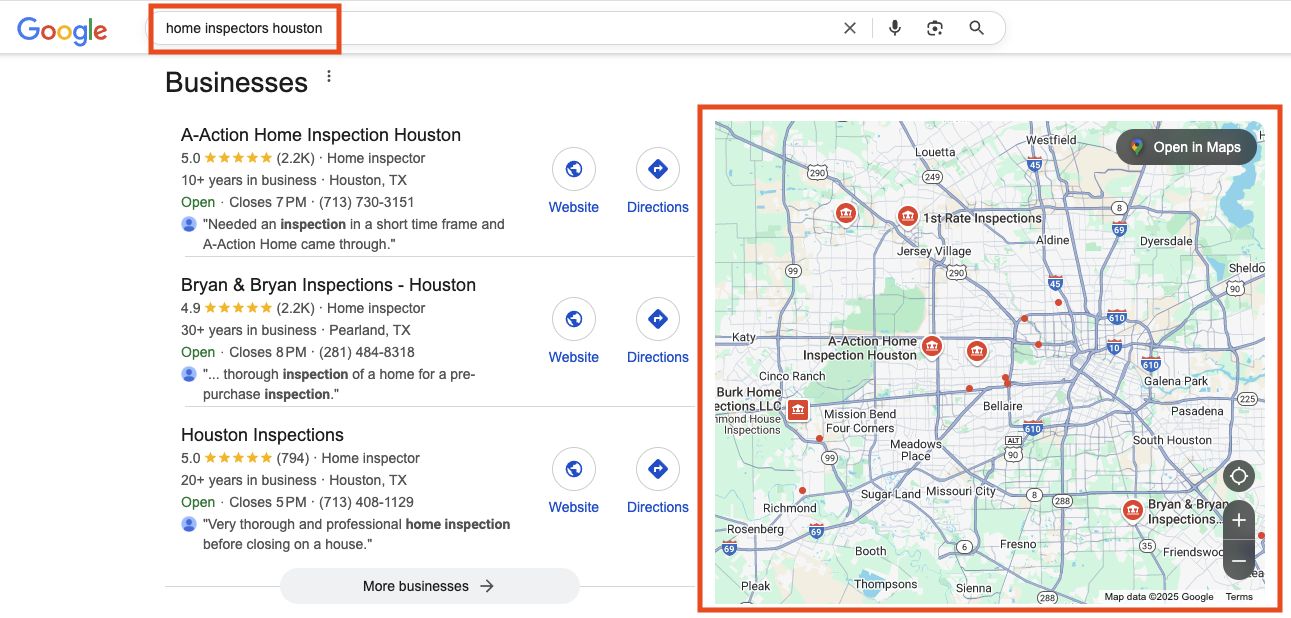
Task: Center map on my location button
Action: (x=1238, y=476)
